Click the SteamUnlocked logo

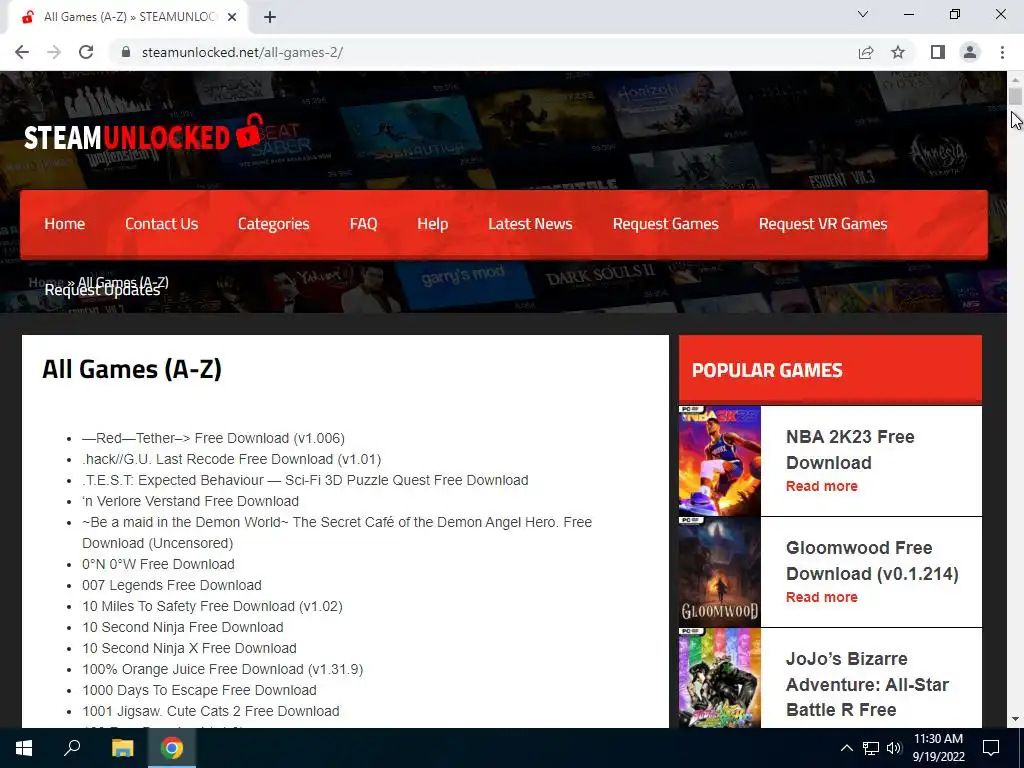pyautogui.click(x=144, y=133)
